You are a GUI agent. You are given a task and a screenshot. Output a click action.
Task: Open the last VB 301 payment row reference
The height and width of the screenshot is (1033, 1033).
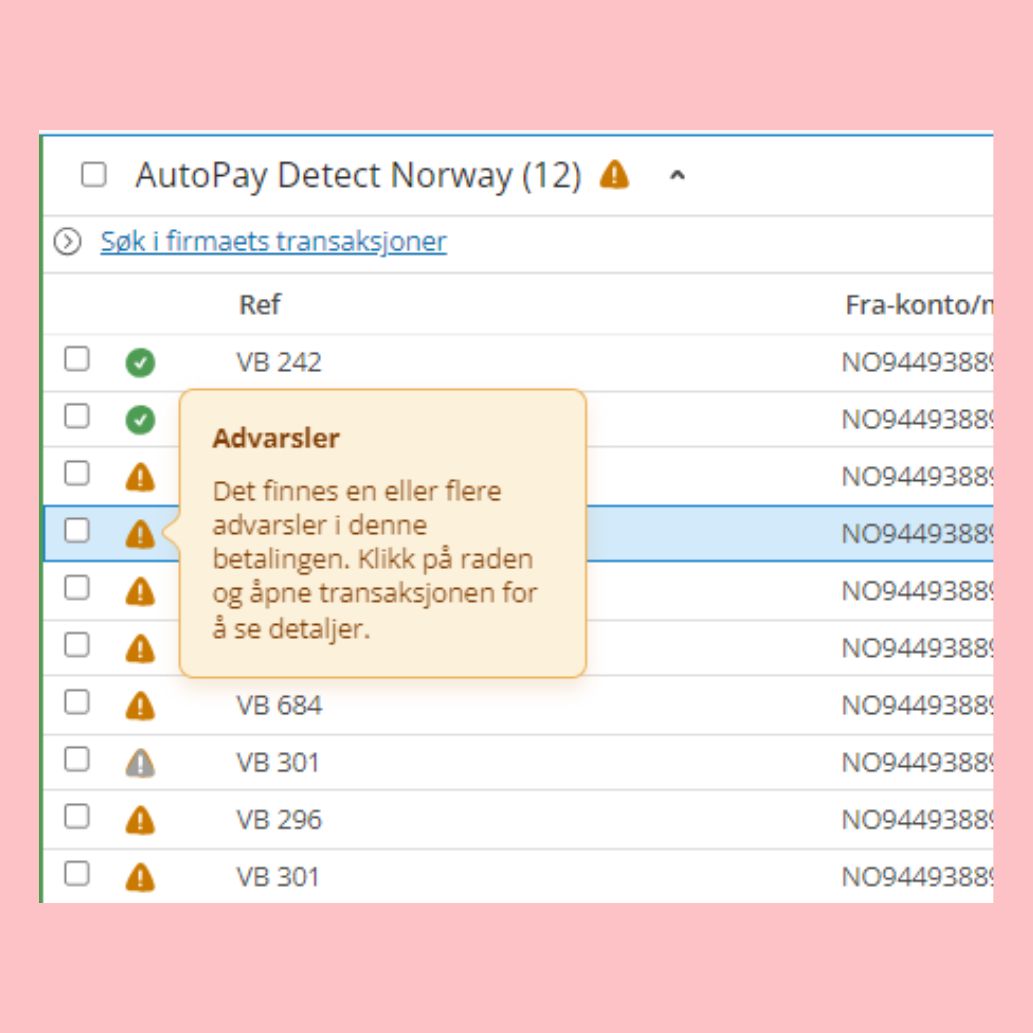[x=277, y=877]
